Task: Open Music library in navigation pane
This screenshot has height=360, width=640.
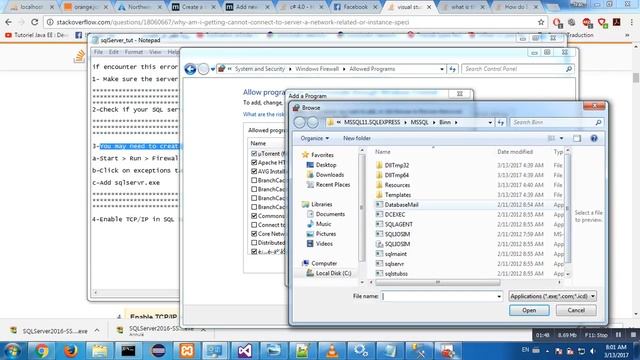Action: click(323, 224)
